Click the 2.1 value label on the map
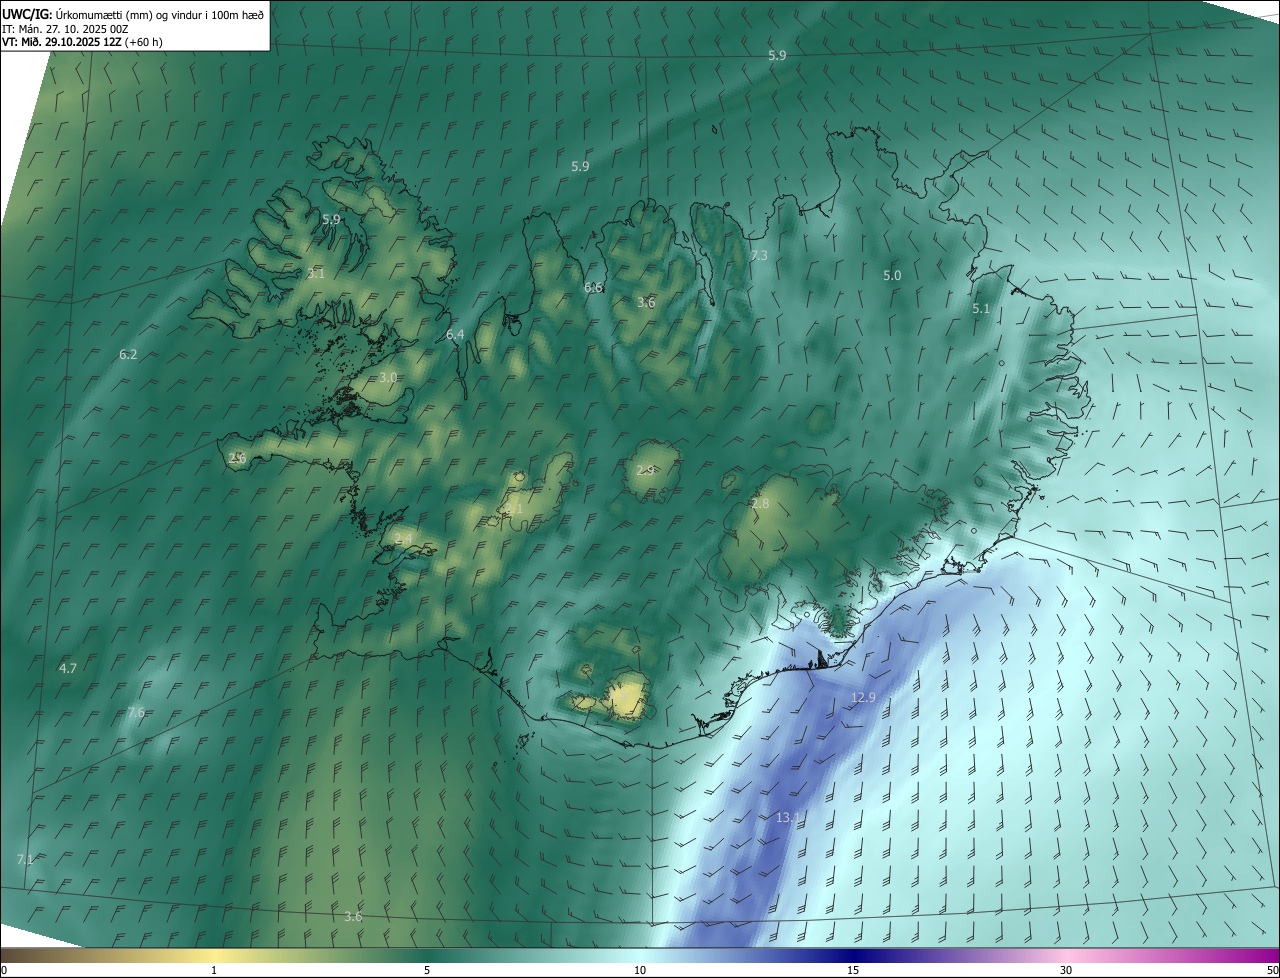 click(x=514, y=508)
